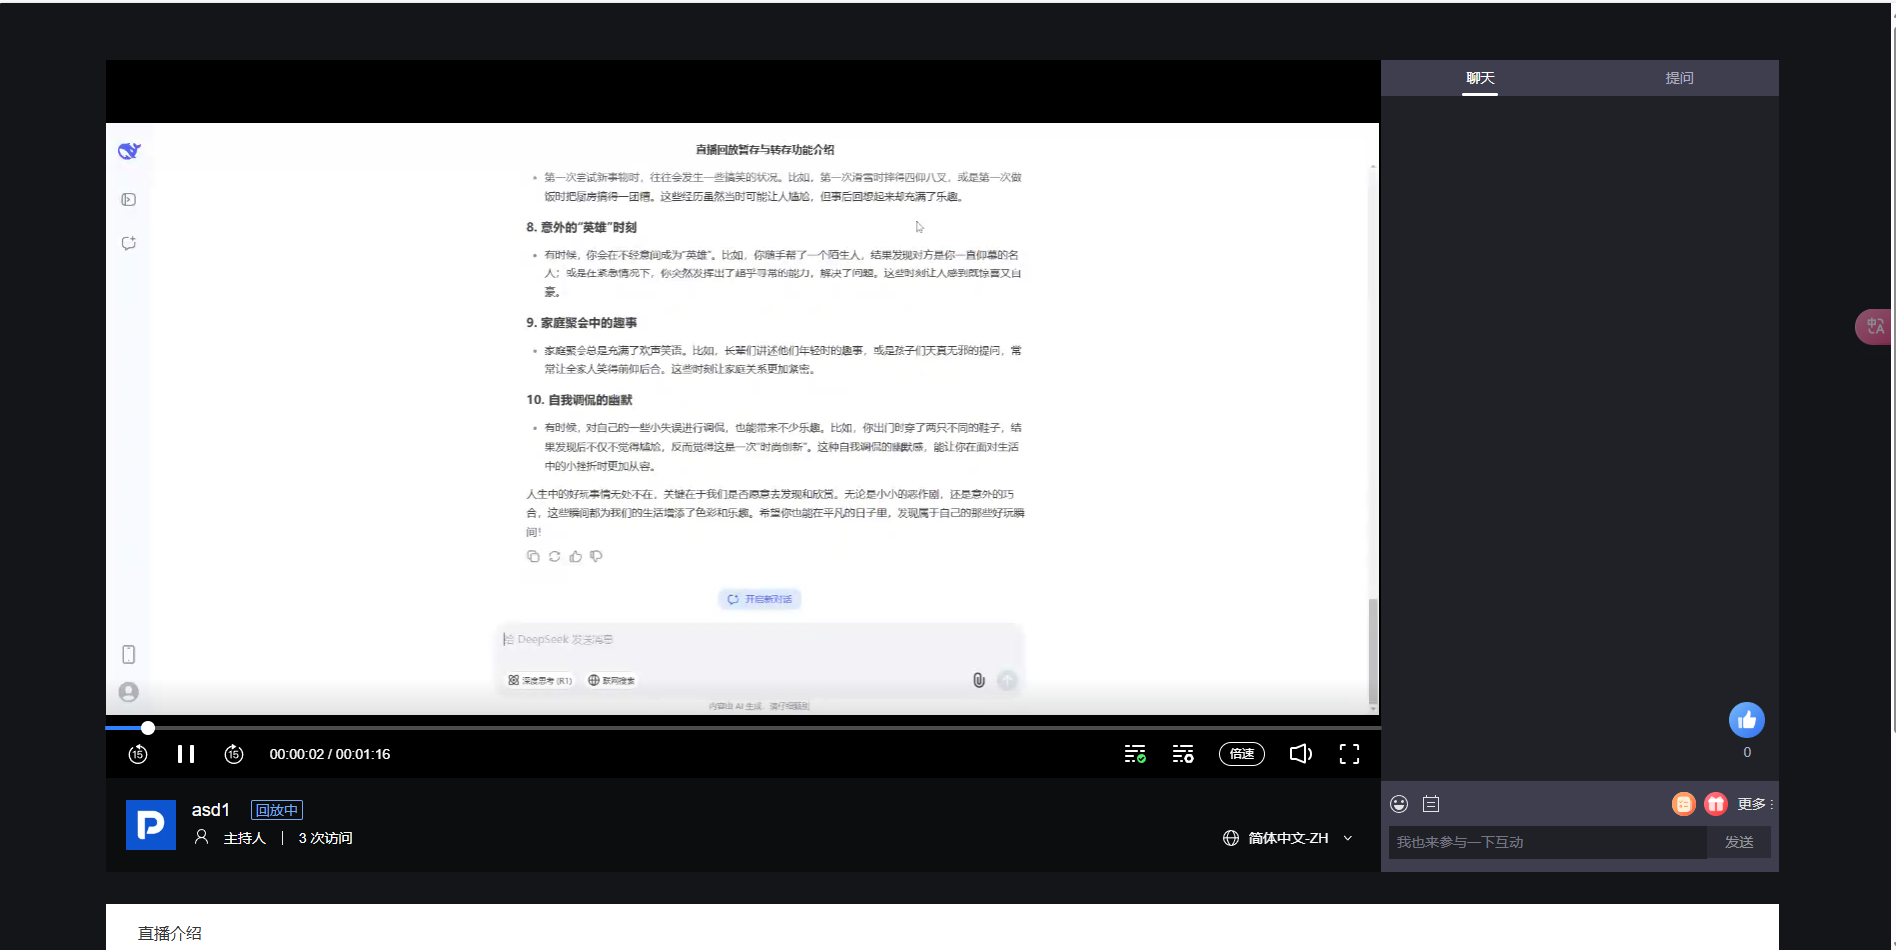1896x950 pixels.
Task: Click the paperclip attachment icon in the video
Action: pyautogui.click(x=979, y=680)
